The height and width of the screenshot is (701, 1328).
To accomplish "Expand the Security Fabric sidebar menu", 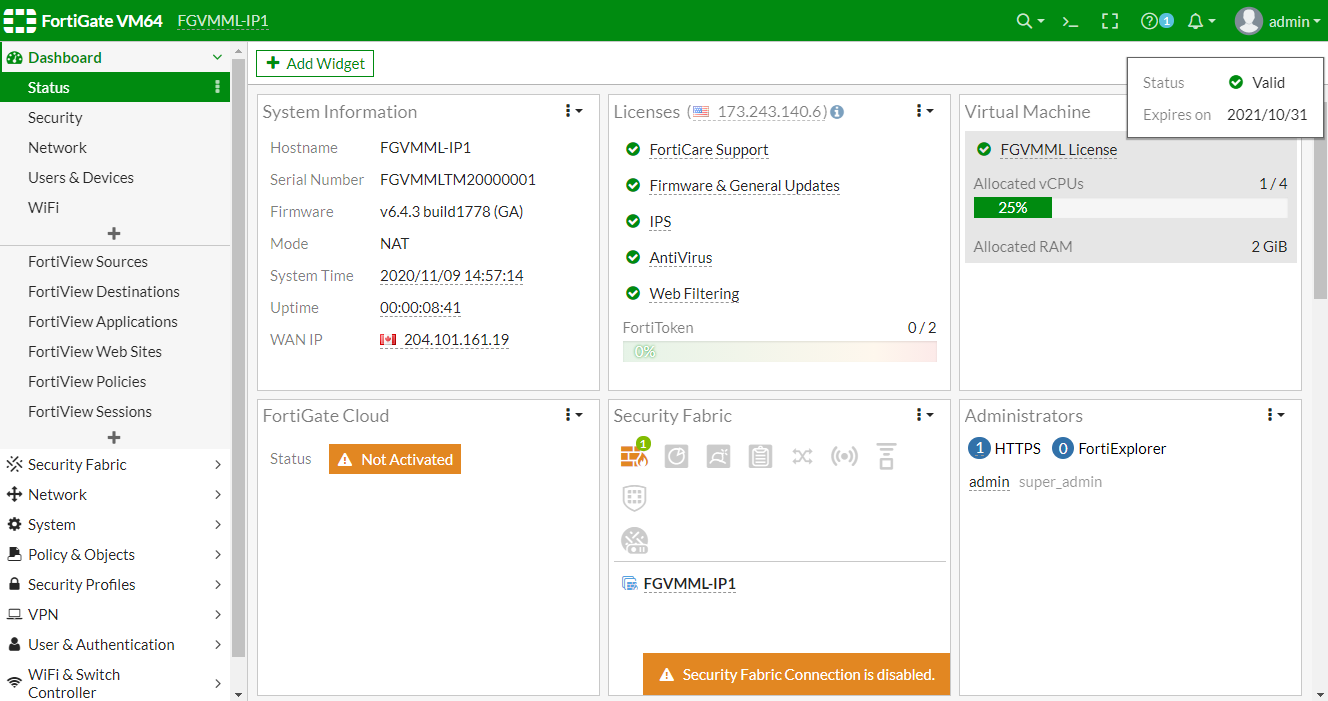I will tap(115, 464).
